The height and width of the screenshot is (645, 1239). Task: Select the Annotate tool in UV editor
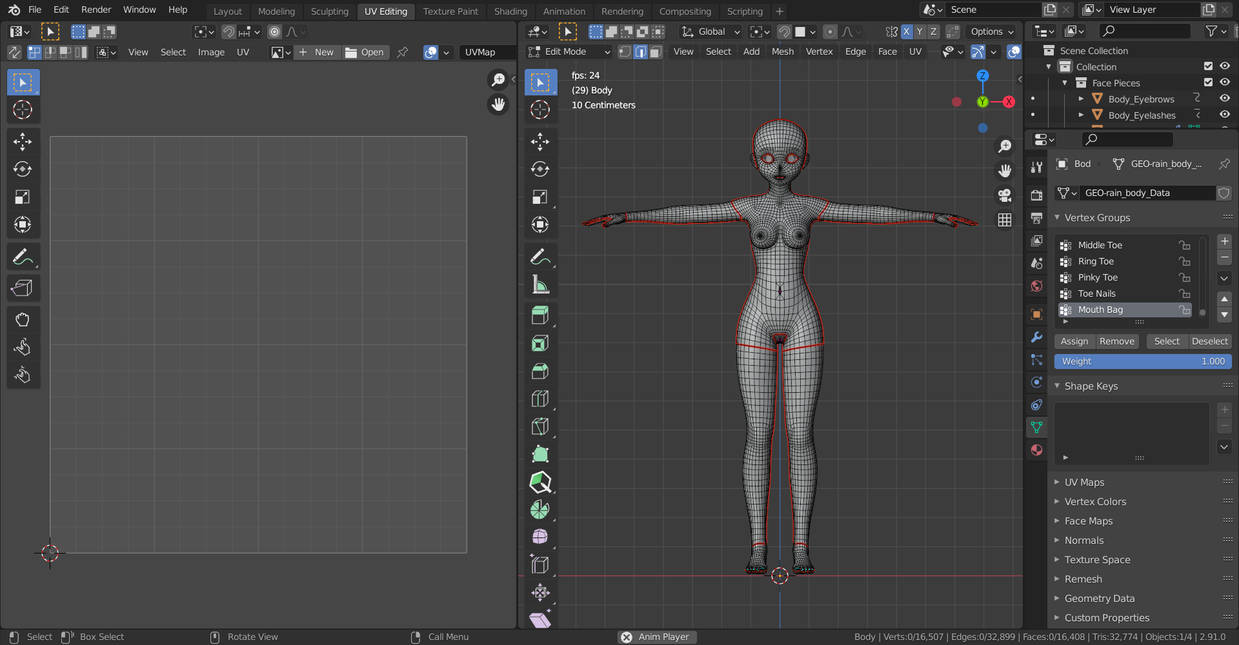[22, 257]
